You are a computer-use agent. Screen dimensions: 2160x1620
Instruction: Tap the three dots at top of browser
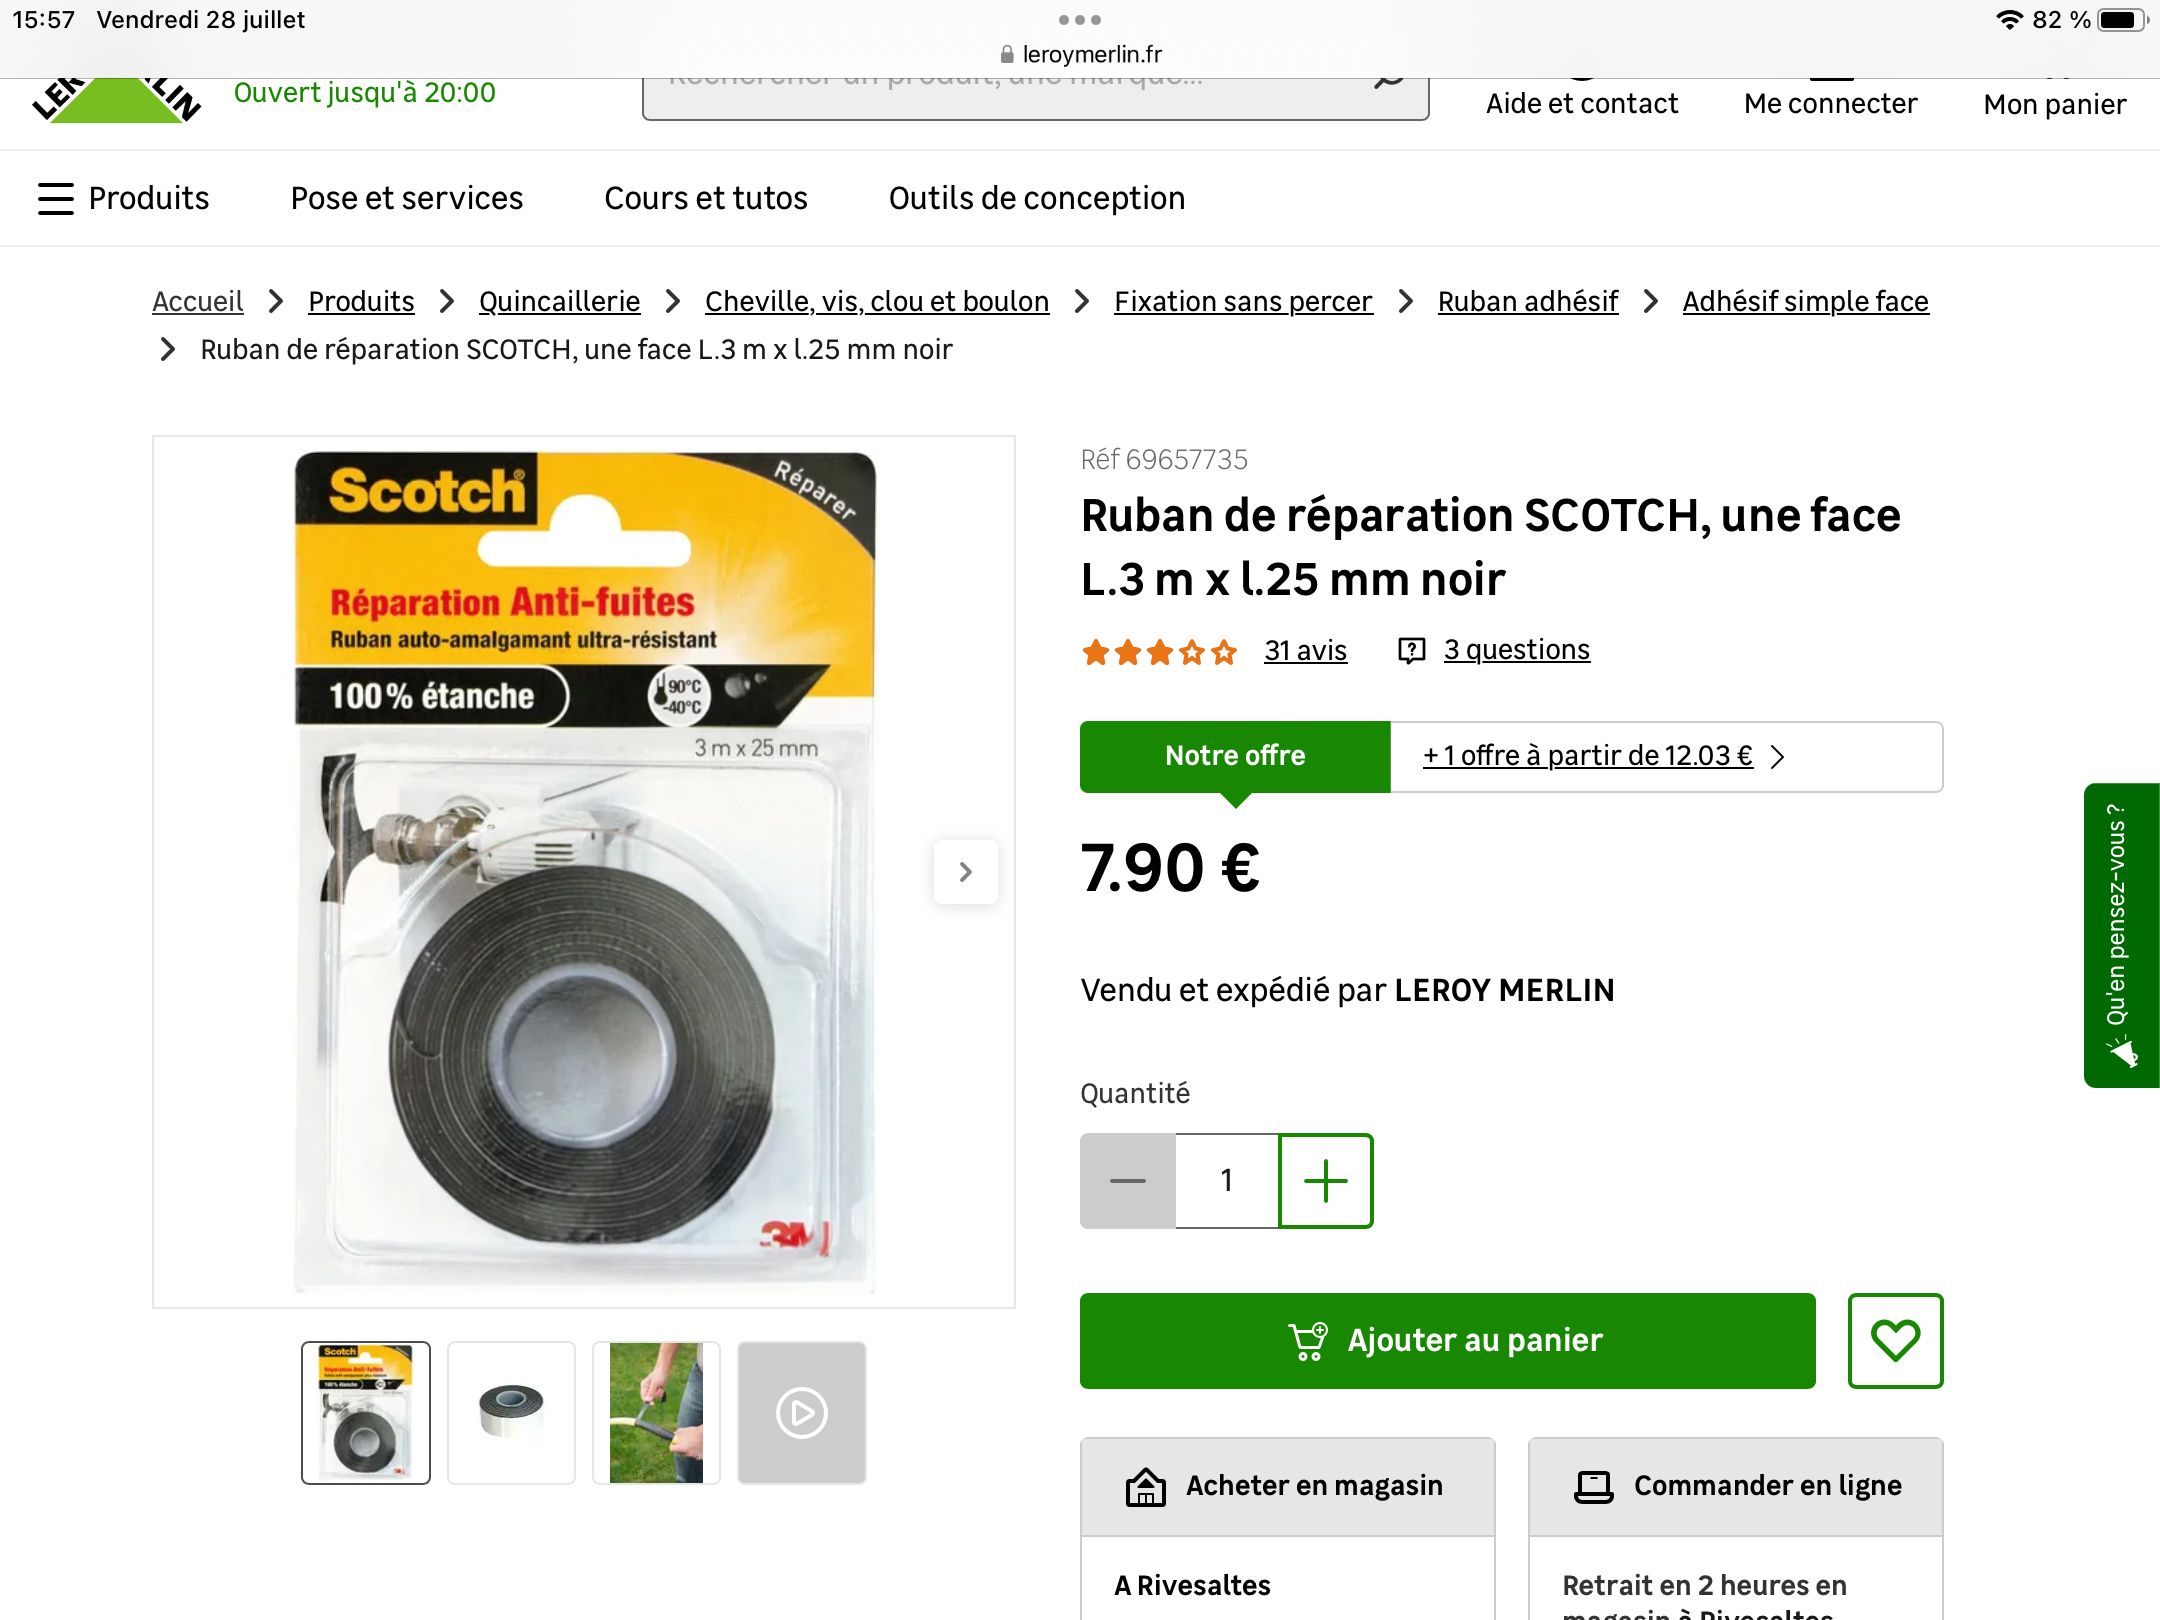coord(1079,20)
